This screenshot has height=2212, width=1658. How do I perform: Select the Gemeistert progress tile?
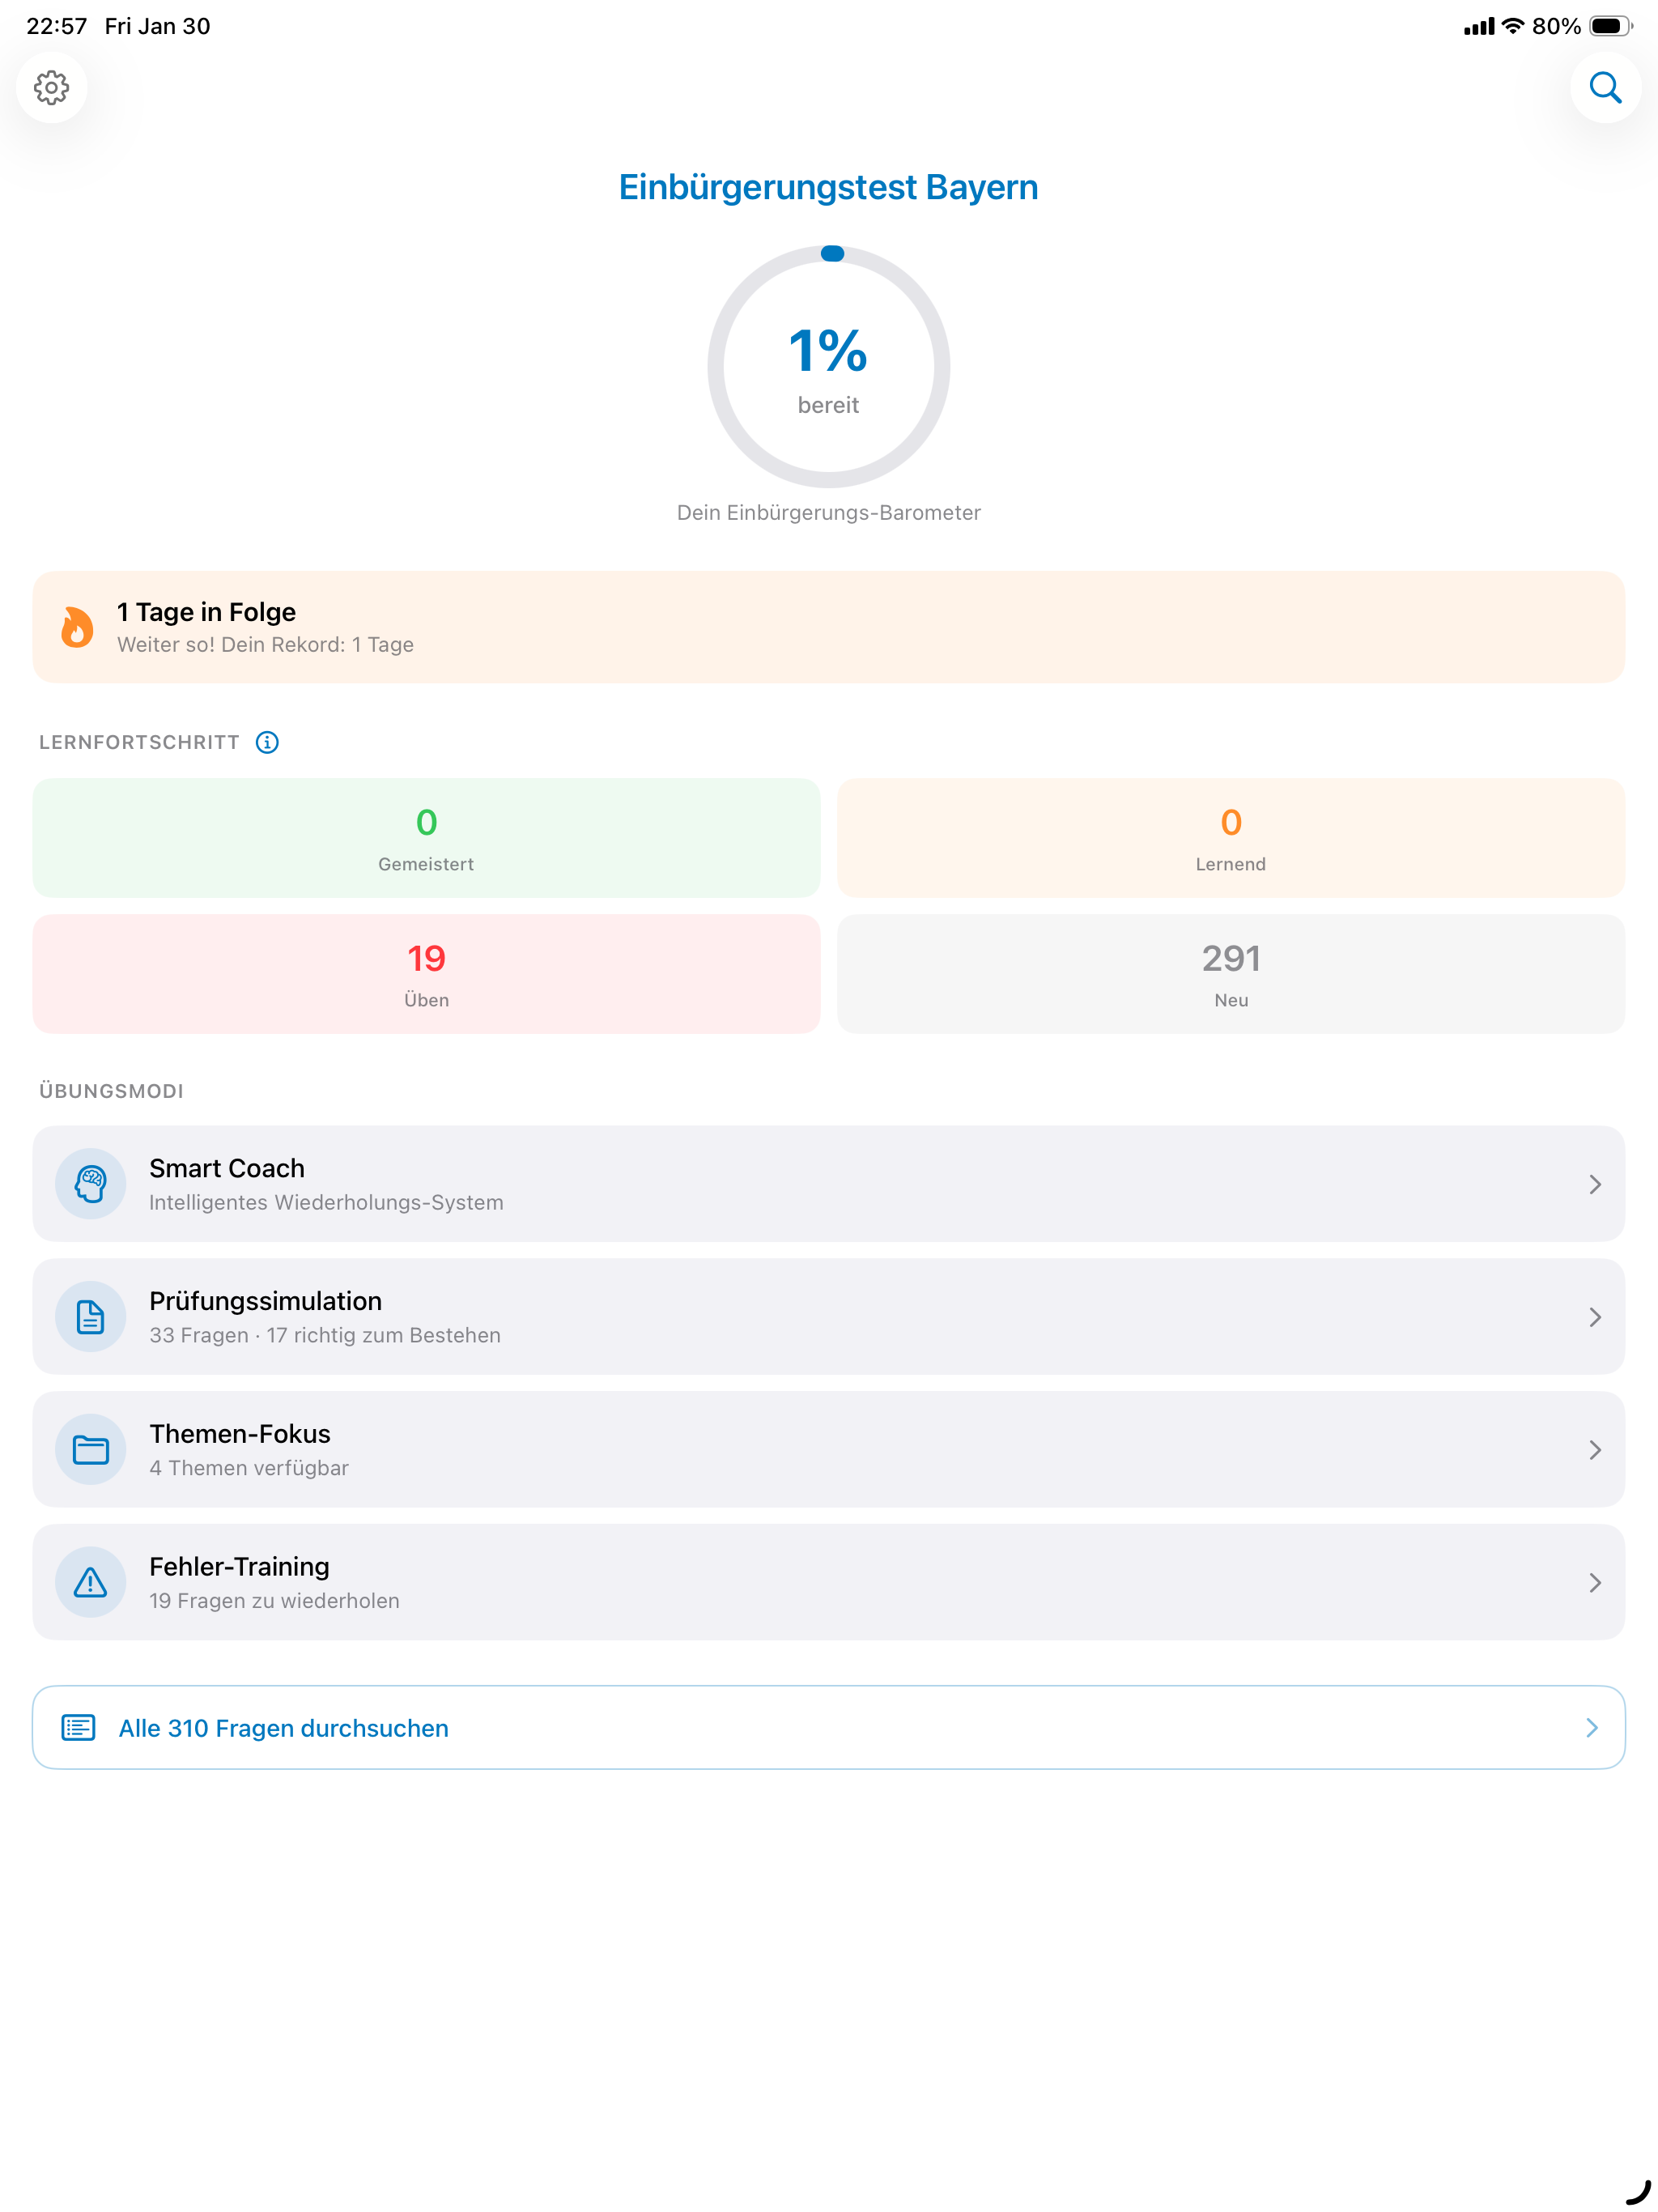pyautogui.click(x=427, y=838)
